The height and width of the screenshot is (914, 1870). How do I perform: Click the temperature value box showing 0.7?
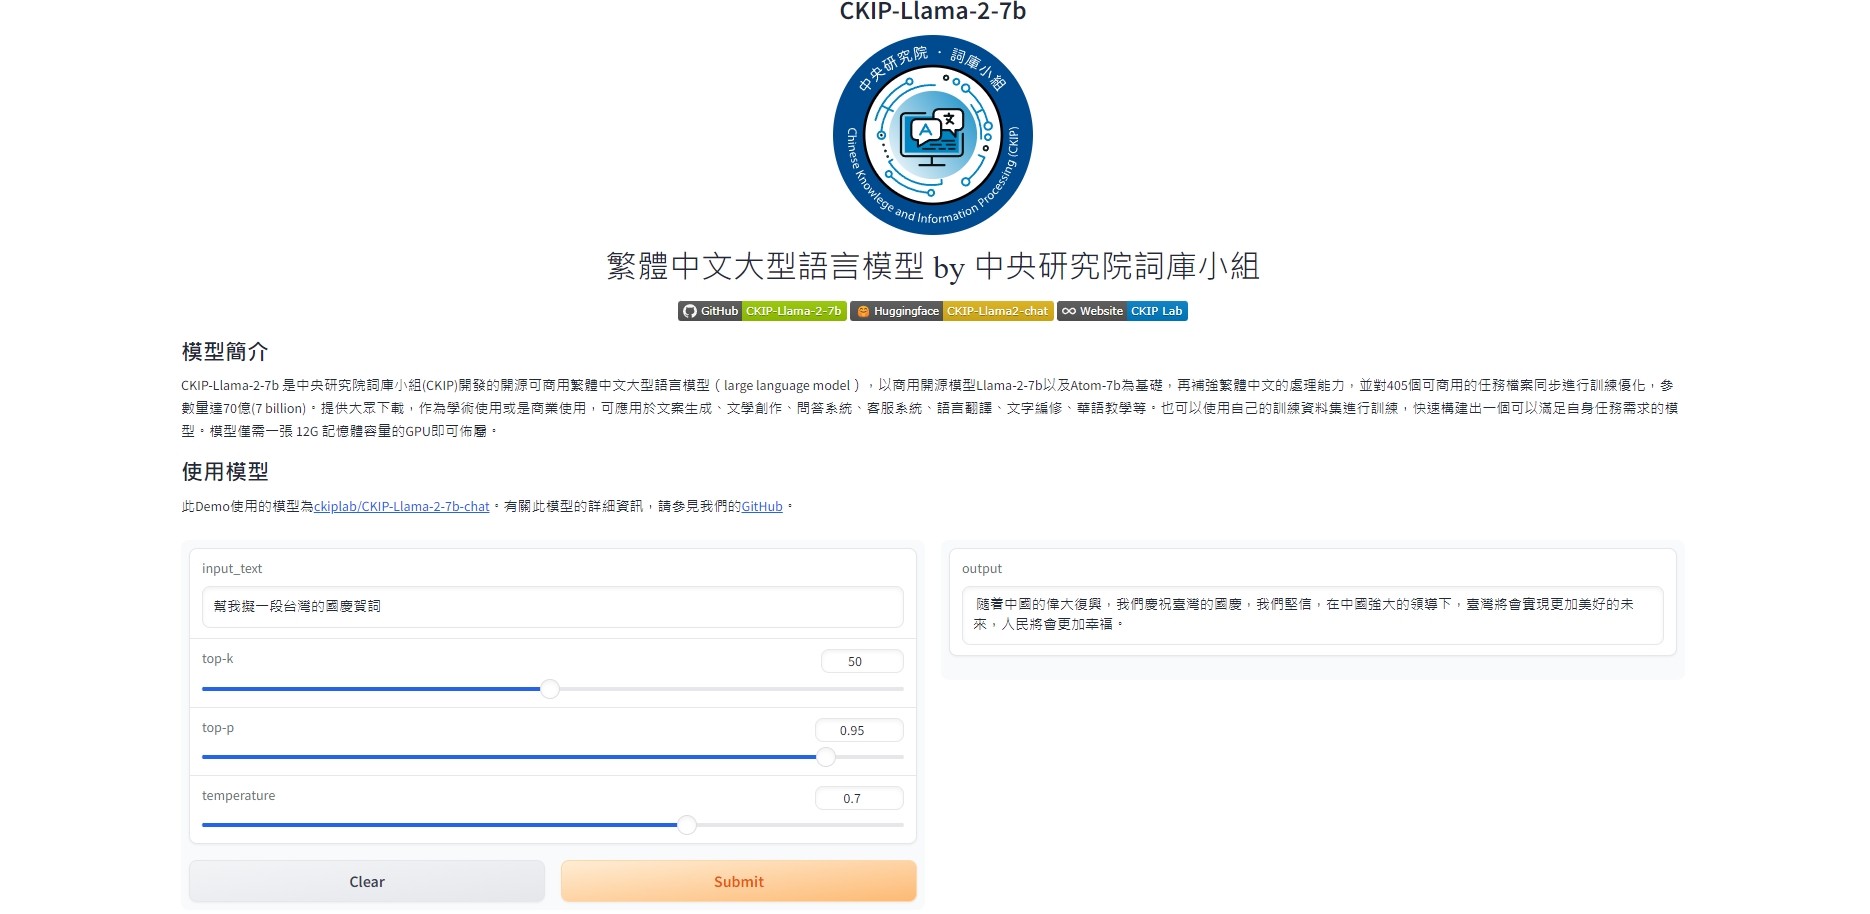859,798
